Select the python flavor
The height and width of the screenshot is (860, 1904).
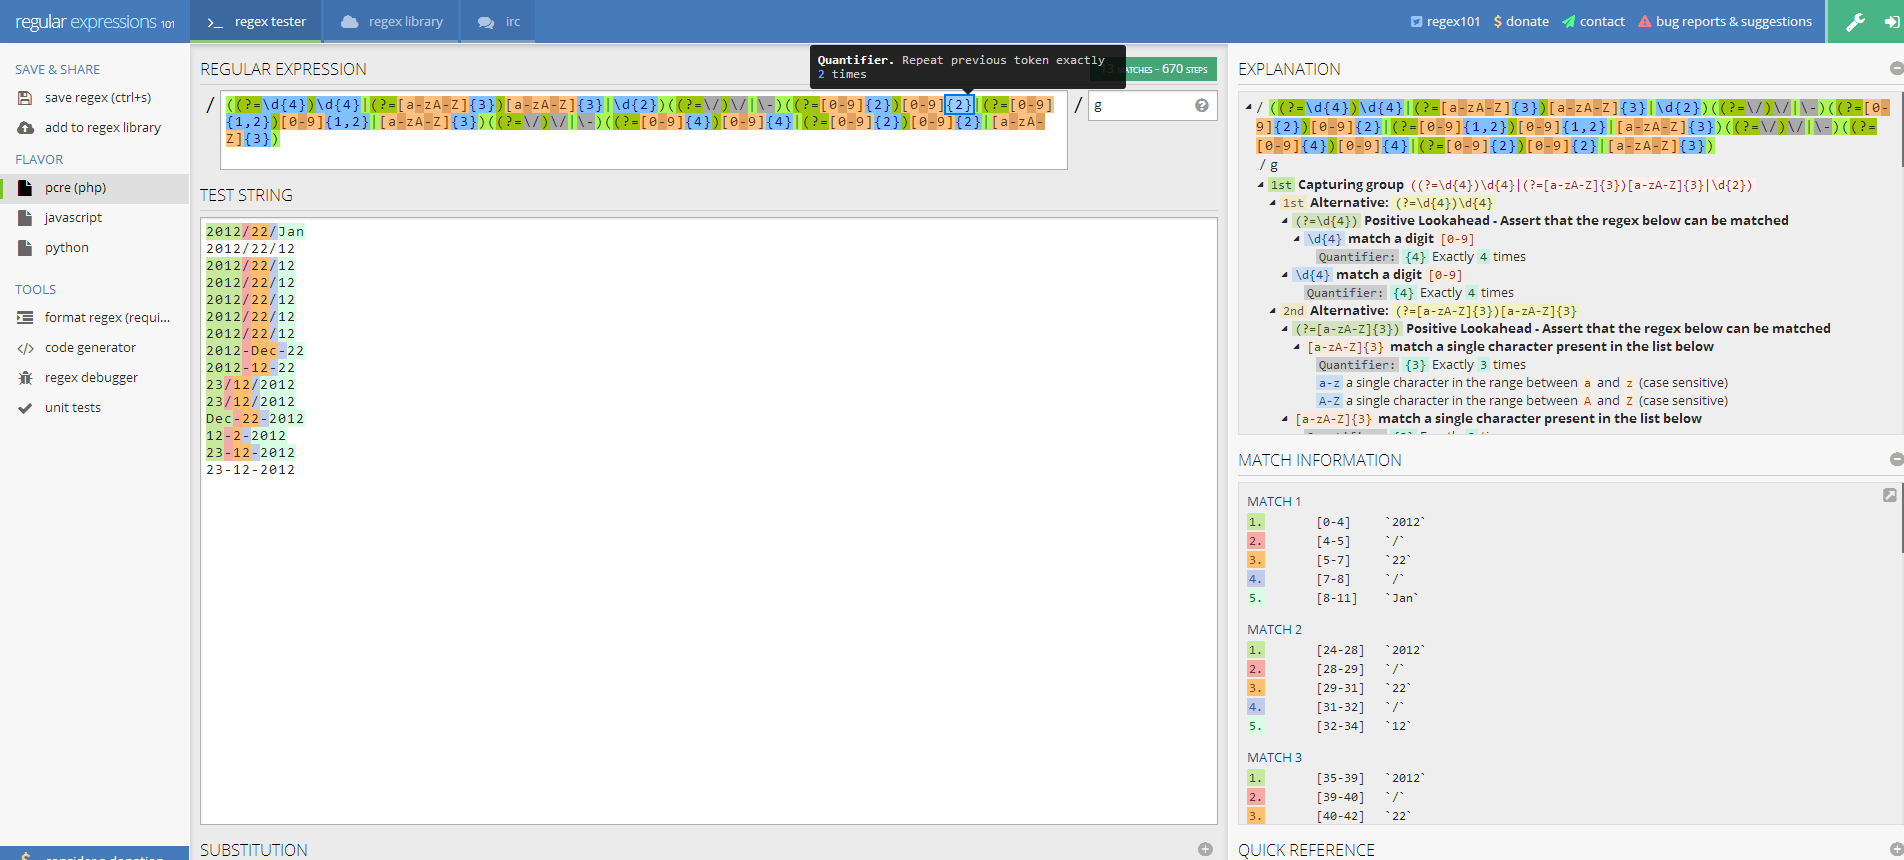(66, 248)
